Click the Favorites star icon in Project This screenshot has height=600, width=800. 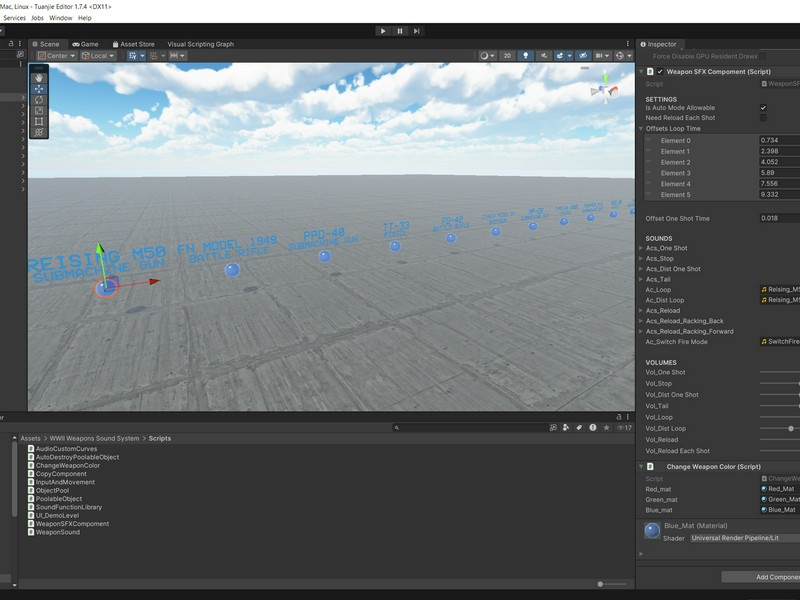click(606, 428)
